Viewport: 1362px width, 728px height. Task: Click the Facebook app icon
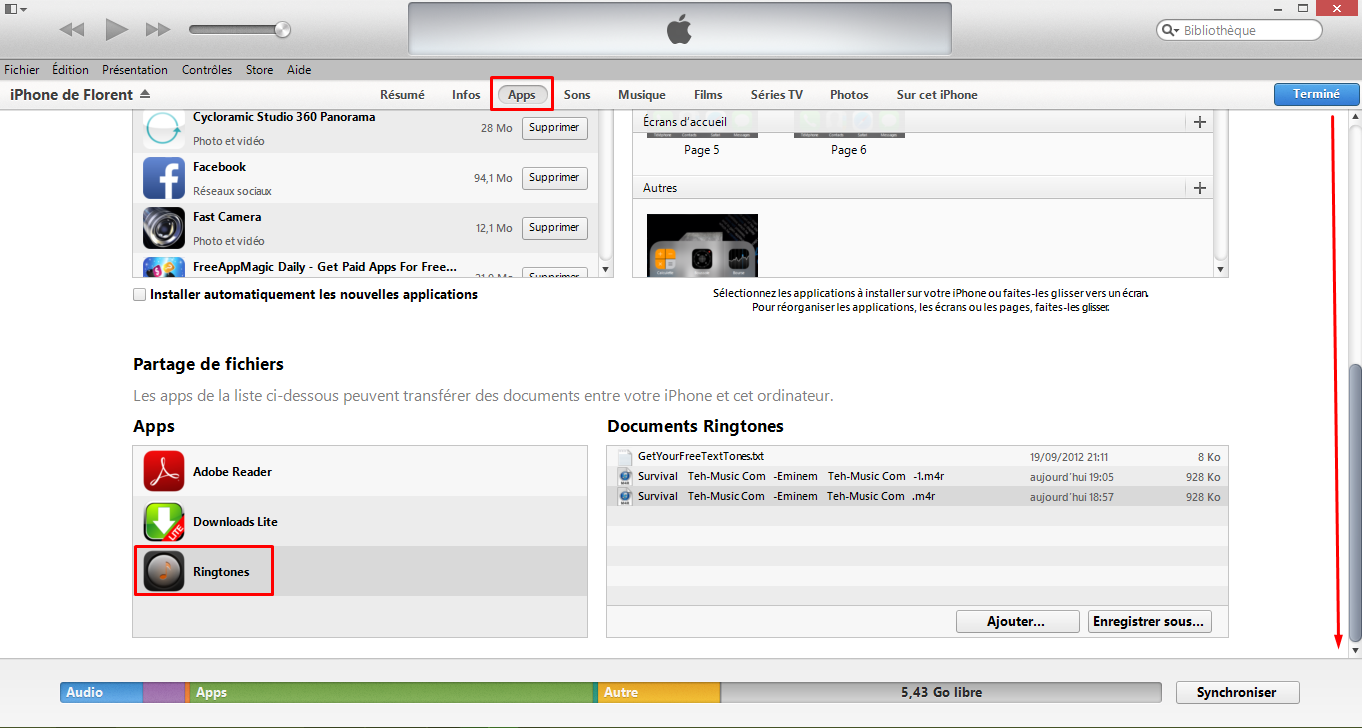[163, 178]
